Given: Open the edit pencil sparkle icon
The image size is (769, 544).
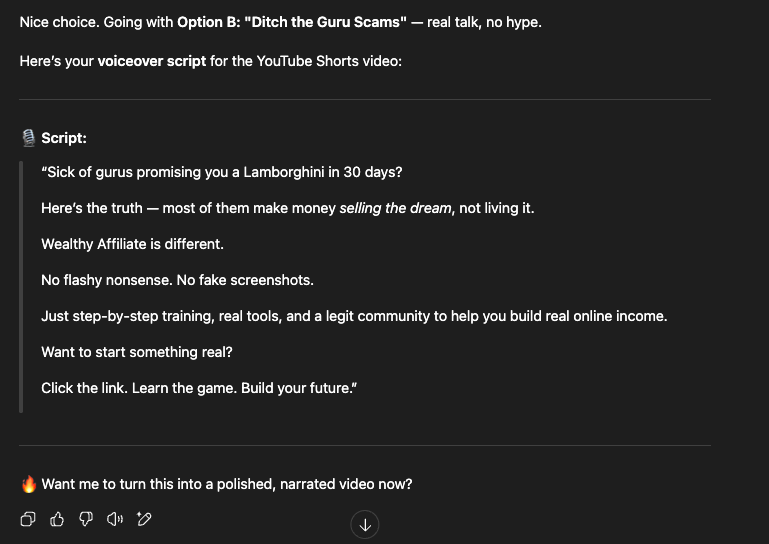Looking at the screenshot, I should tap(144, 519).
